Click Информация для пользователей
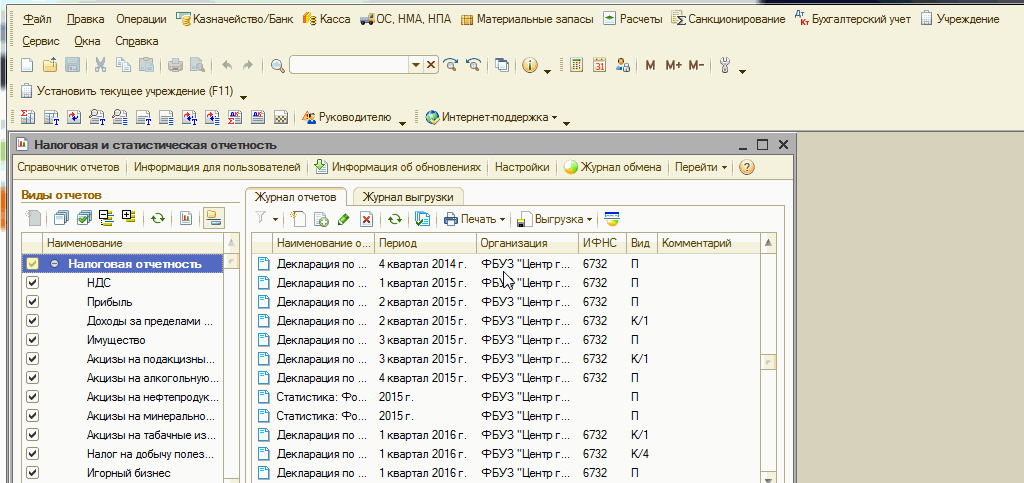This screenshot has width=1024, height=483. click(x=217, y=167)
